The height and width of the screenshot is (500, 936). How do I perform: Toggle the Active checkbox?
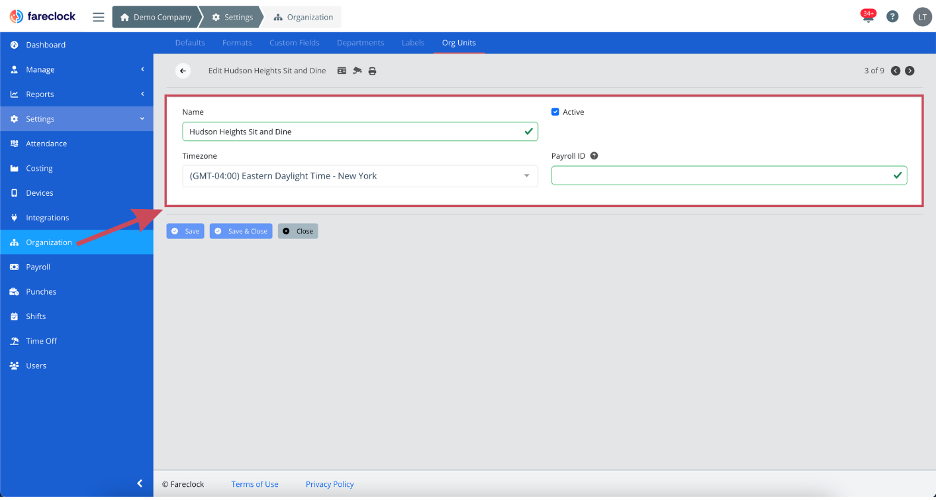[555, 112]
